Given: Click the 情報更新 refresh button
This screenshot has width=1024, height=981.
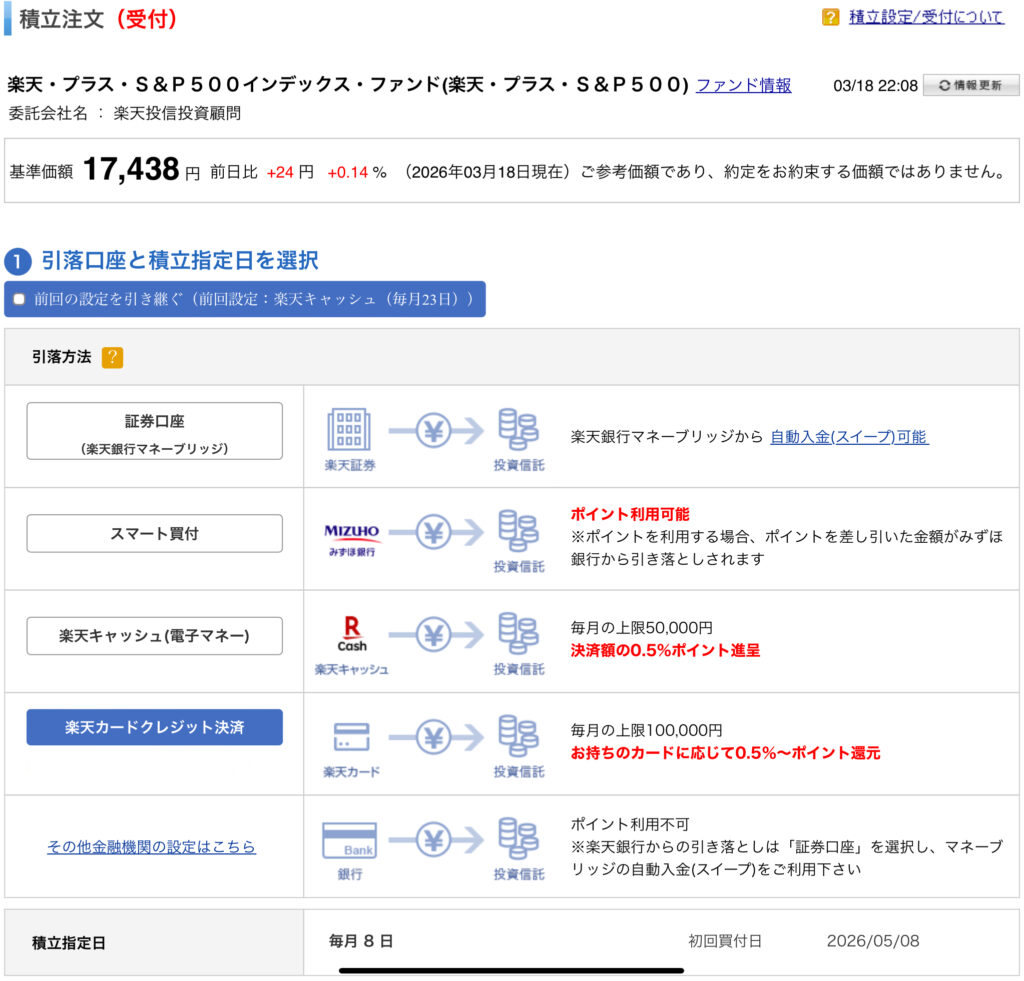Looking at the screenshot, I should click(x=970, y=86).
